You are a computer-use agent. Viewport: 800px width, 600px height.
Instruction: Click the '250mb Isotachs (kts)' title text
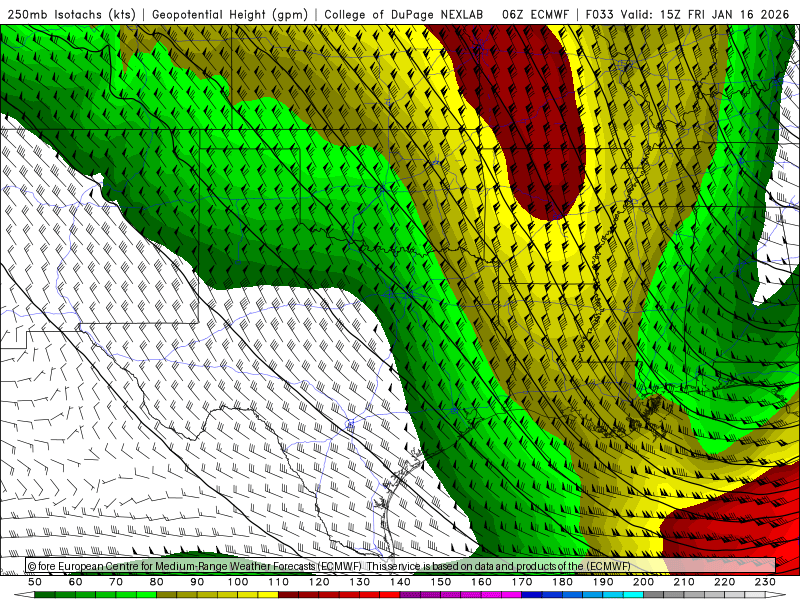click(x=71, y=14)
